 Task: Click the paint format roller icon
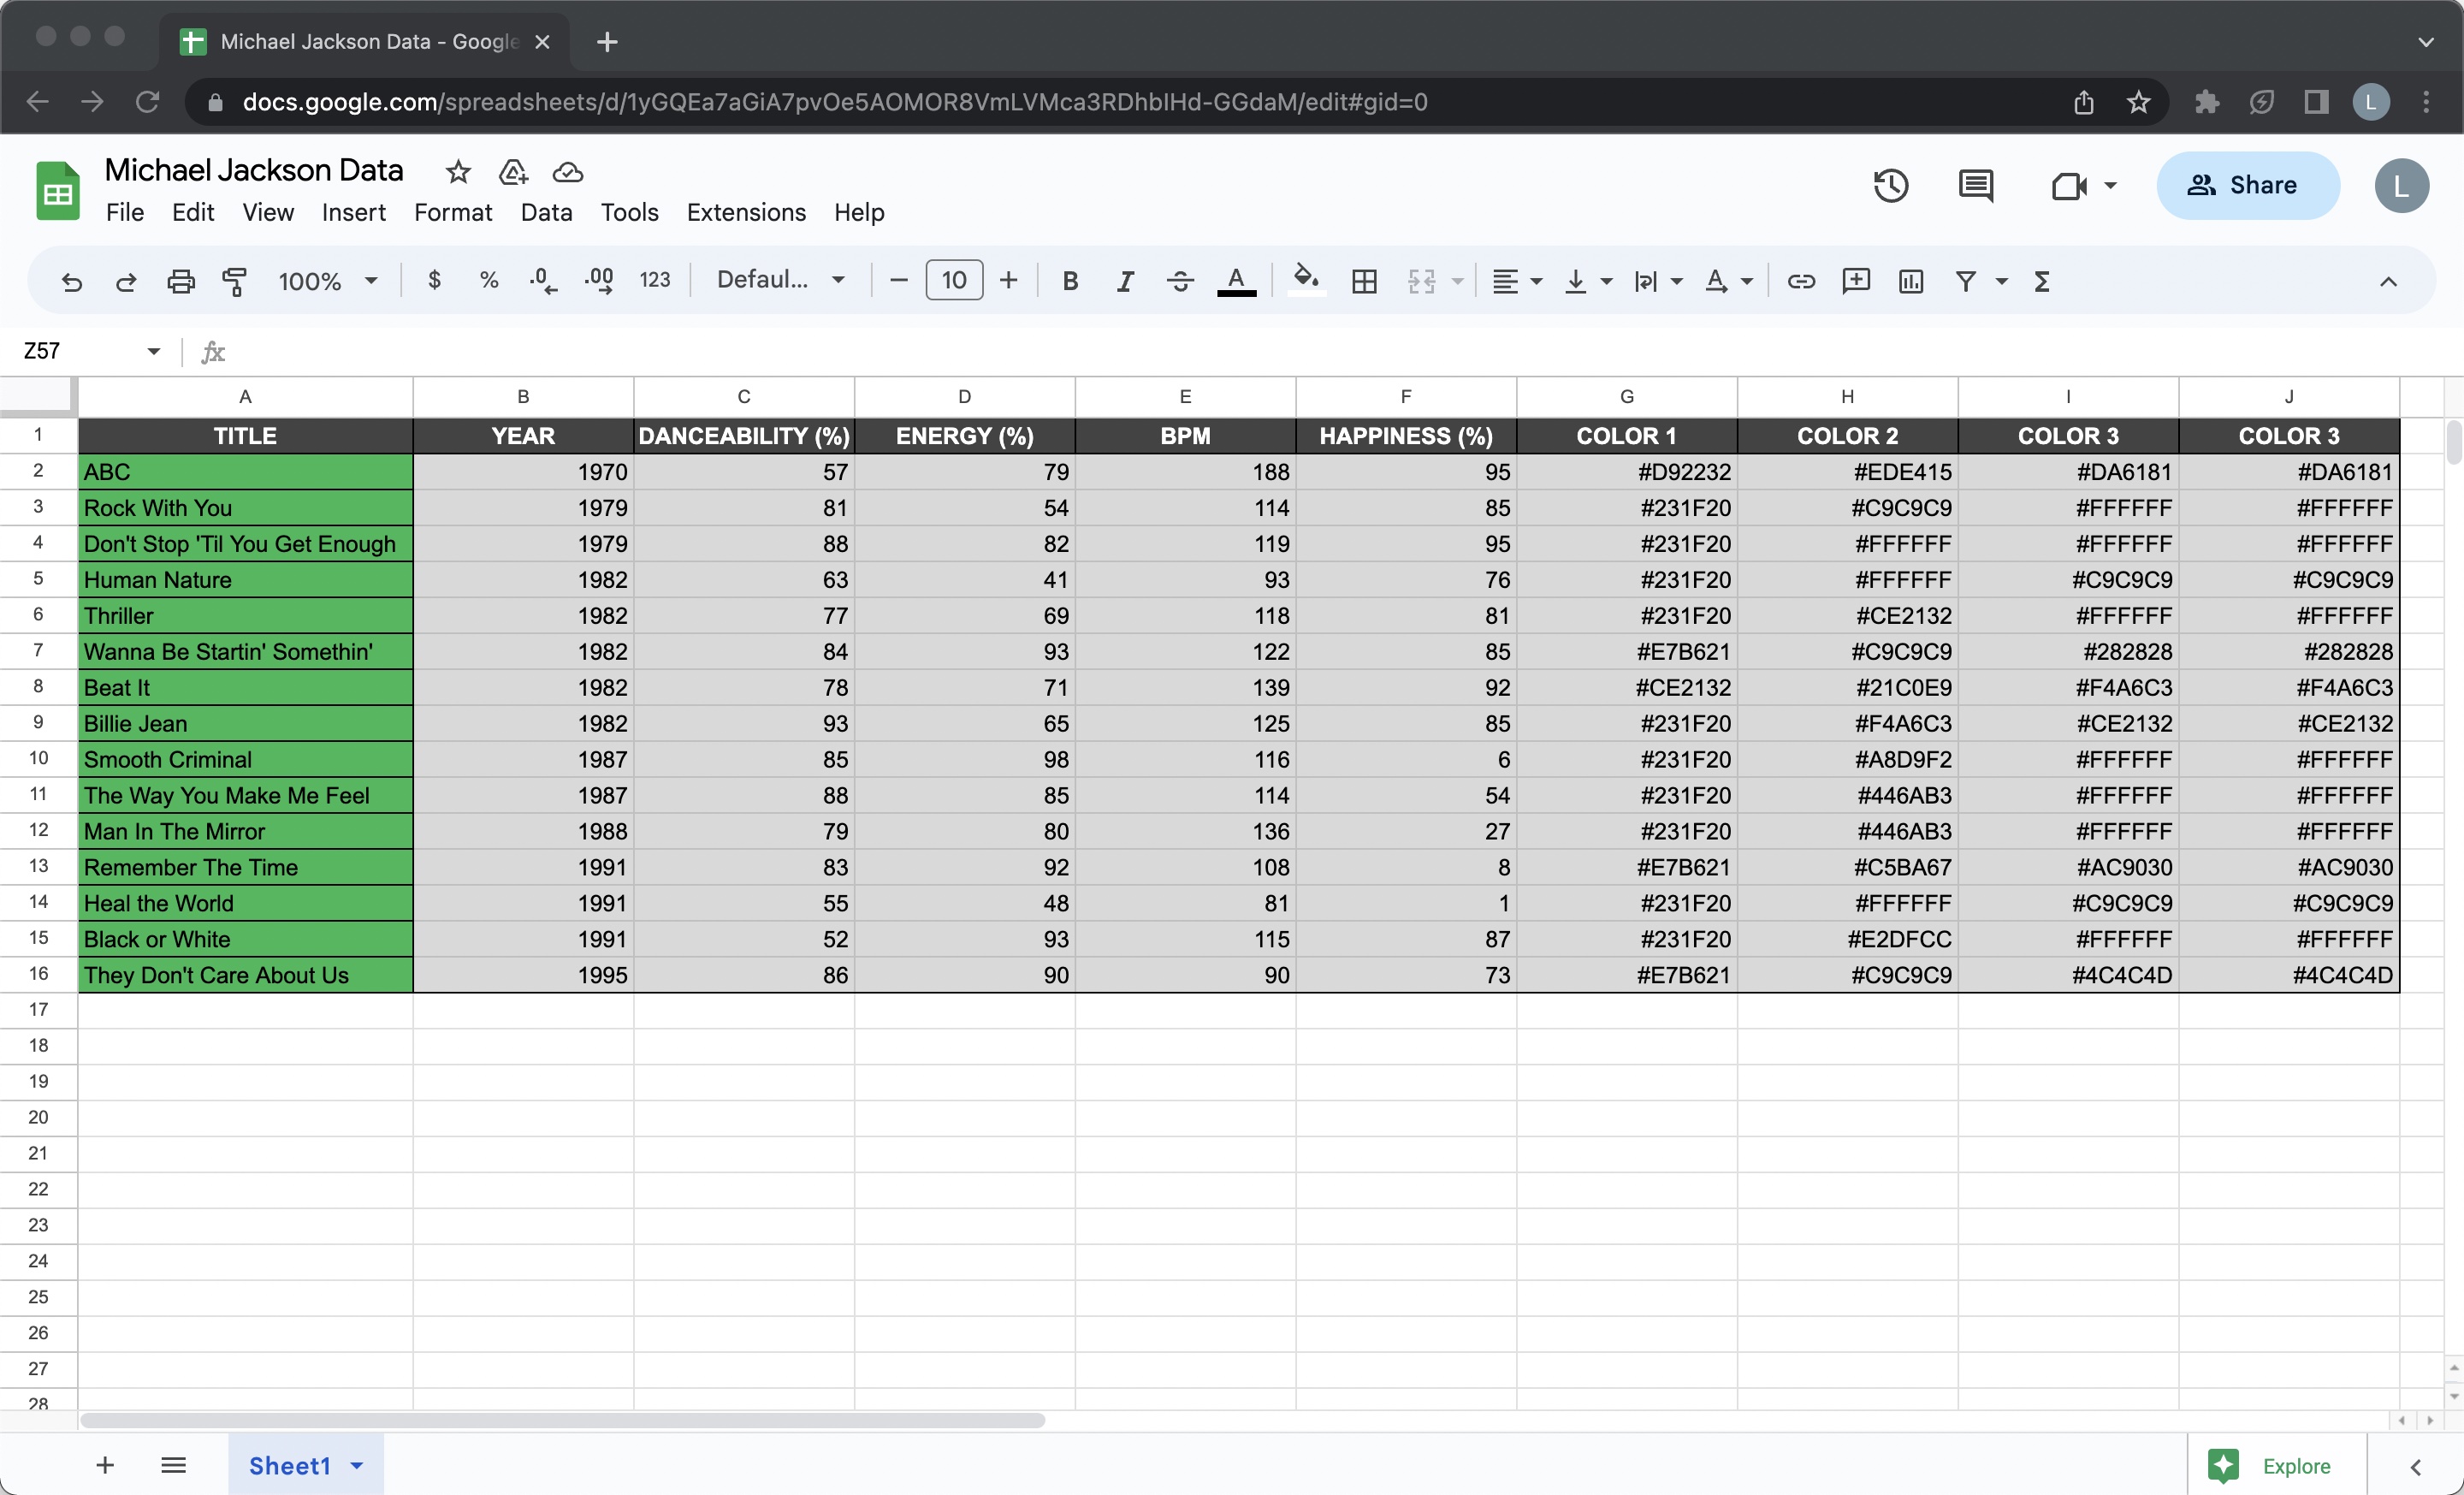tap(234, 281)
